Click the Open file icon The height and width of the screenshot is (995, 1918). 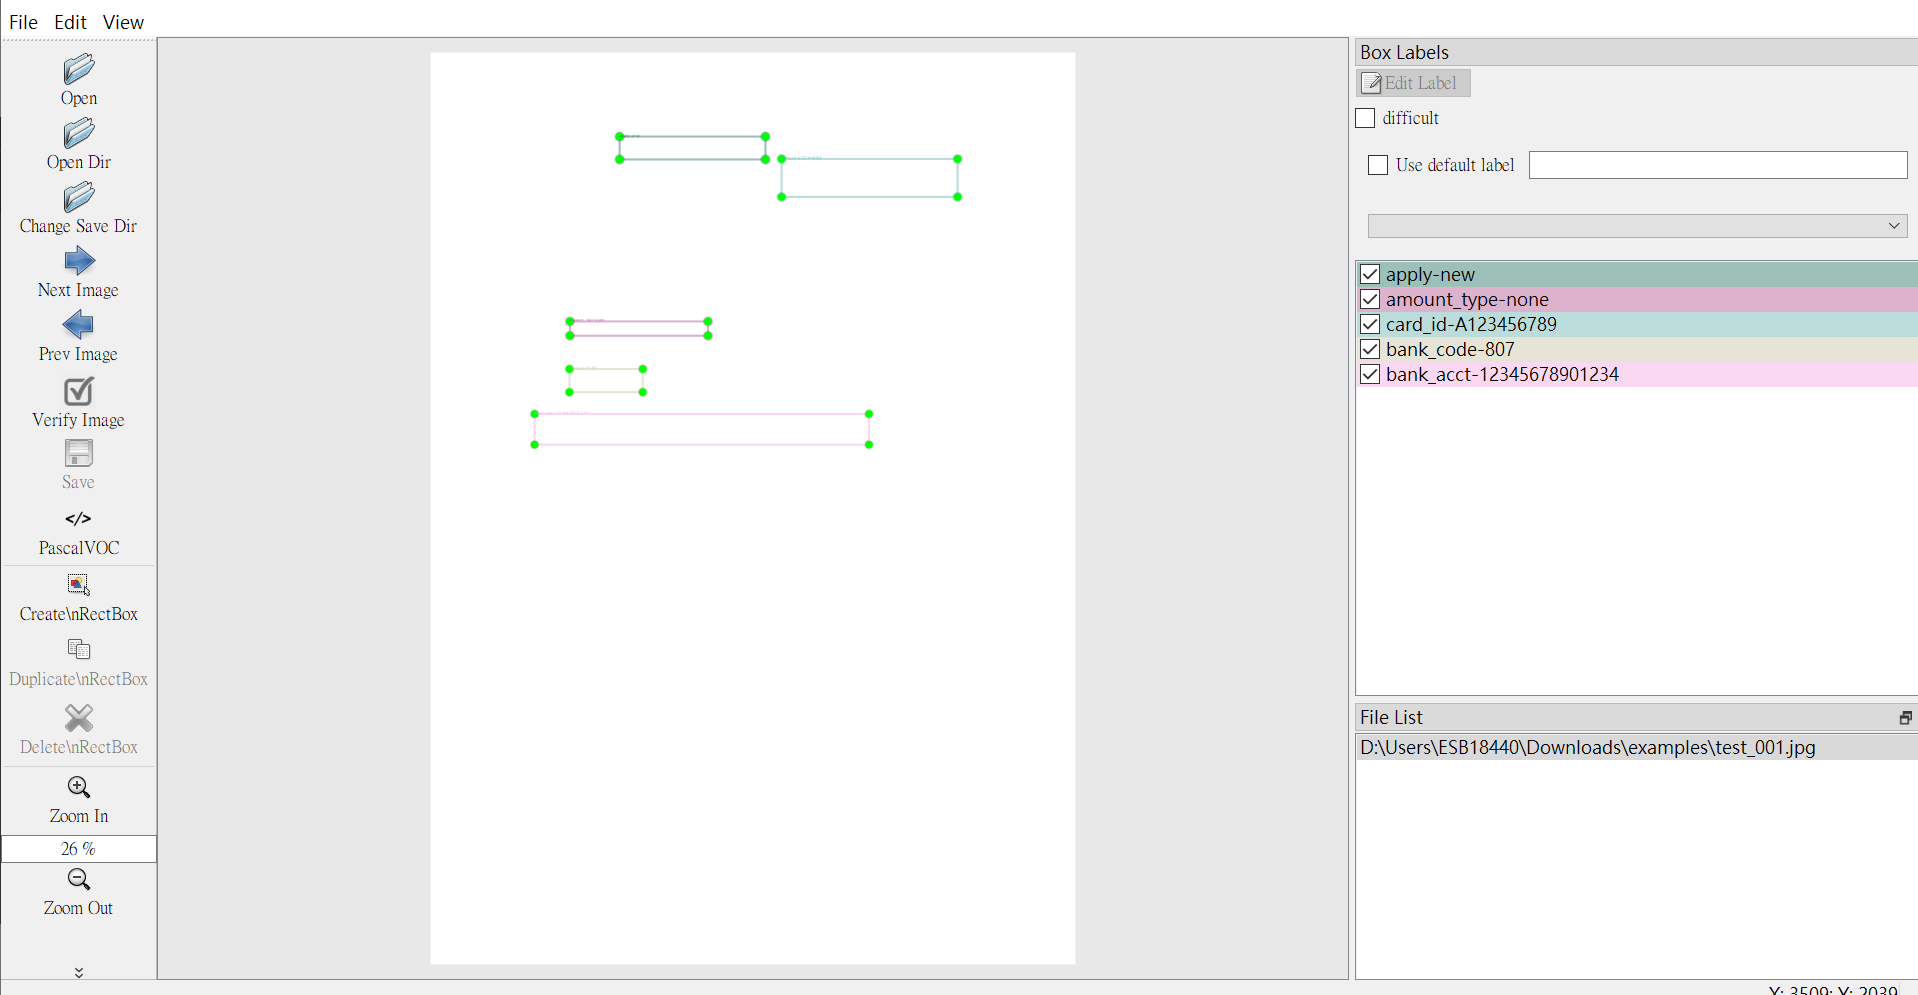(79, 68)
